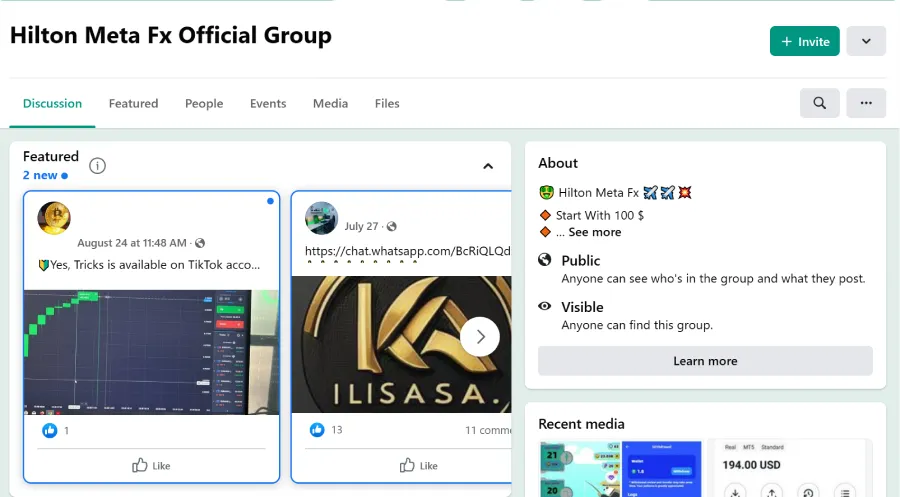The image size is (900, 497).
Task: Open the Featured tab
Action: point(133,103)
